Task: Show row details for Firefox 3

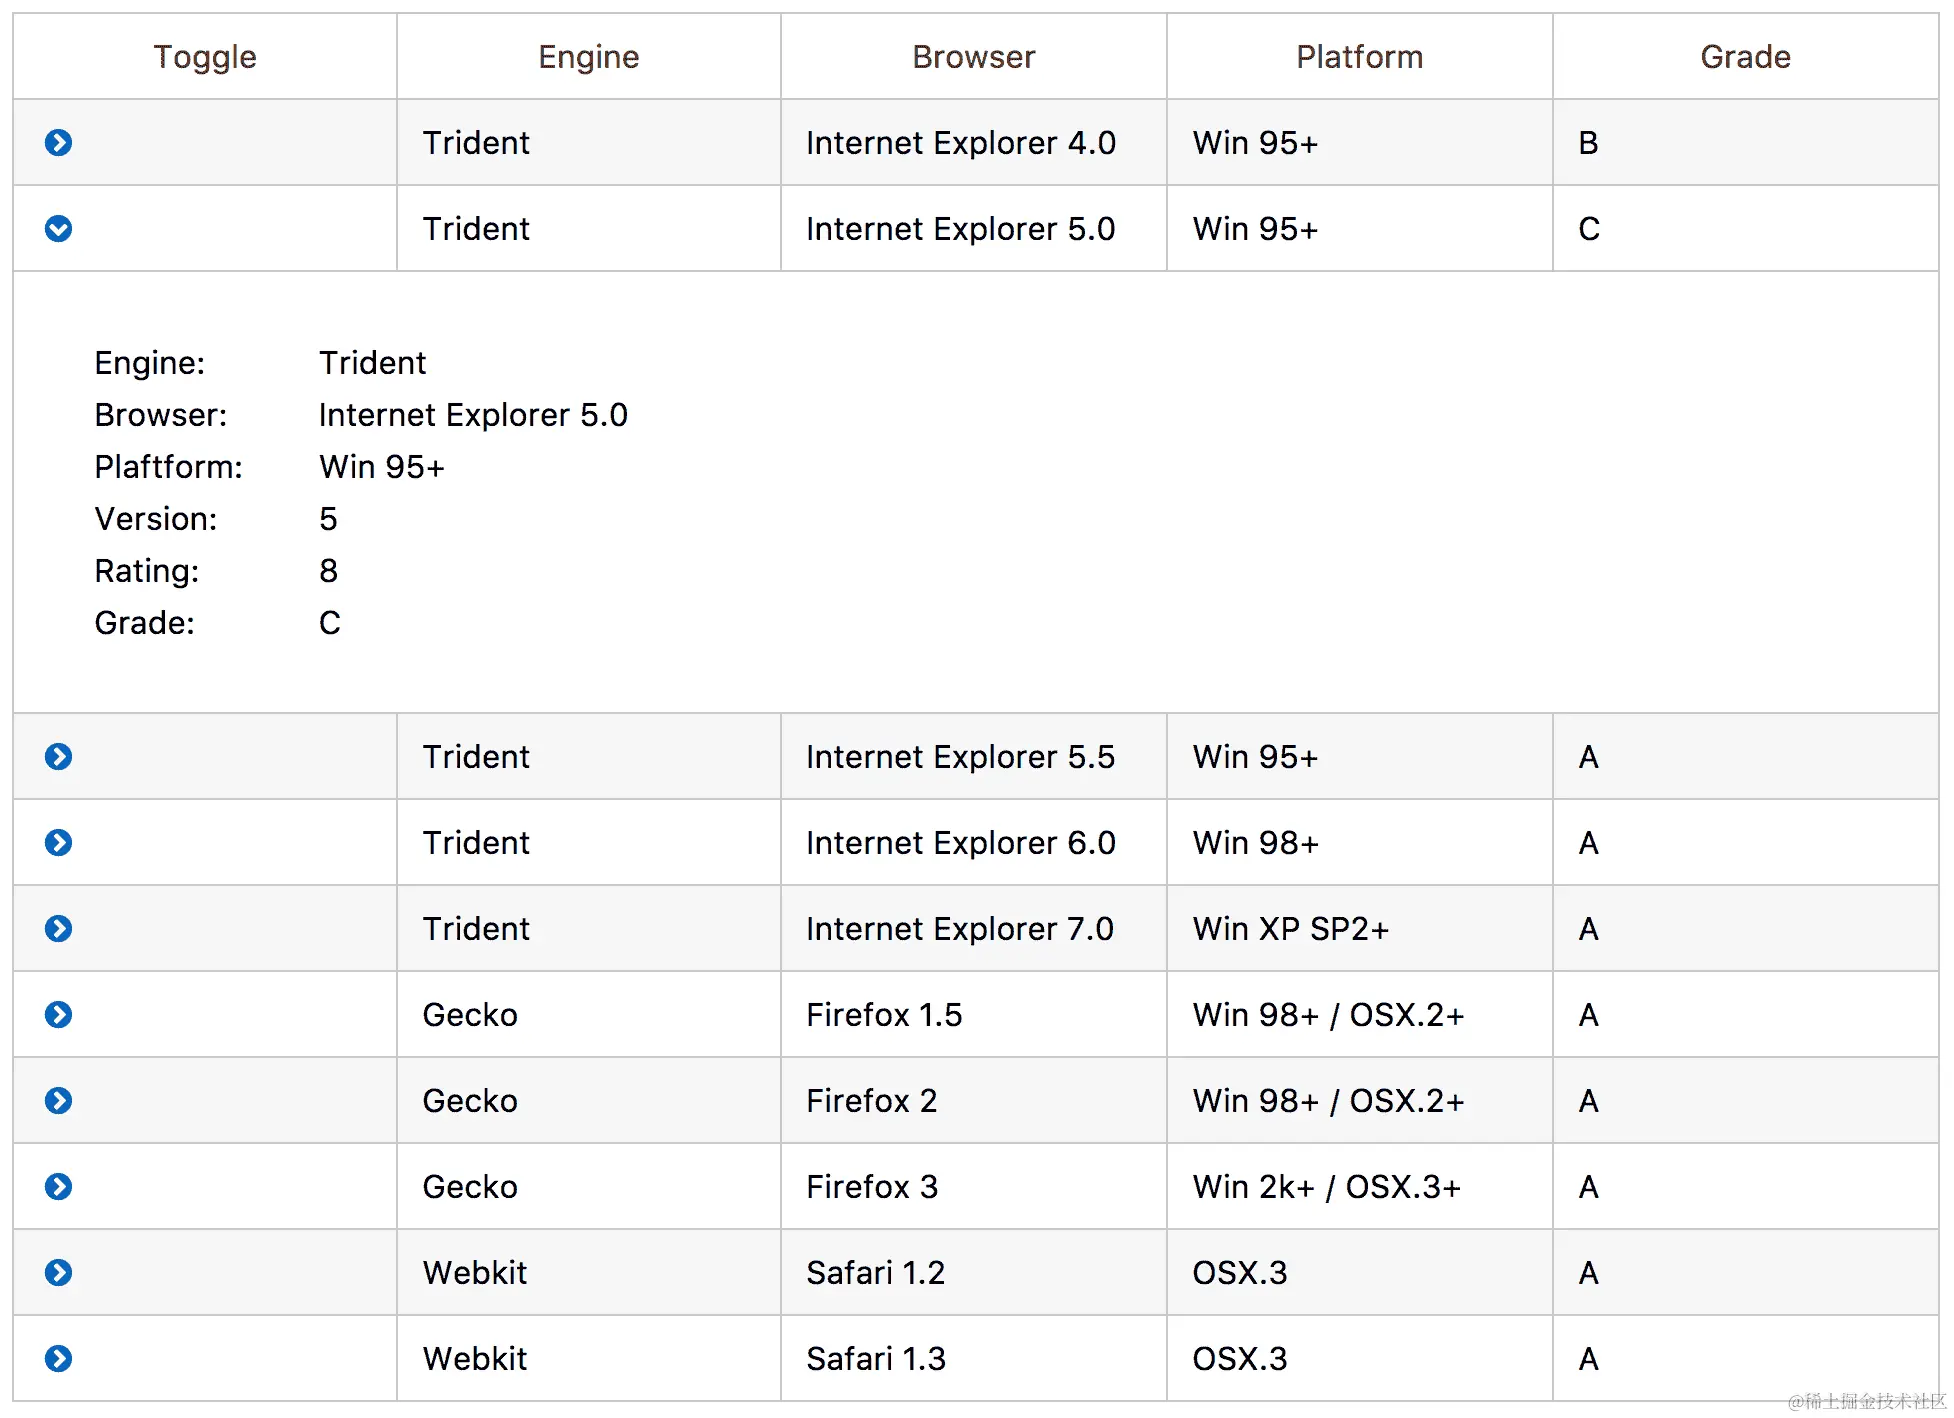Action: click(x=59, y=1187)
